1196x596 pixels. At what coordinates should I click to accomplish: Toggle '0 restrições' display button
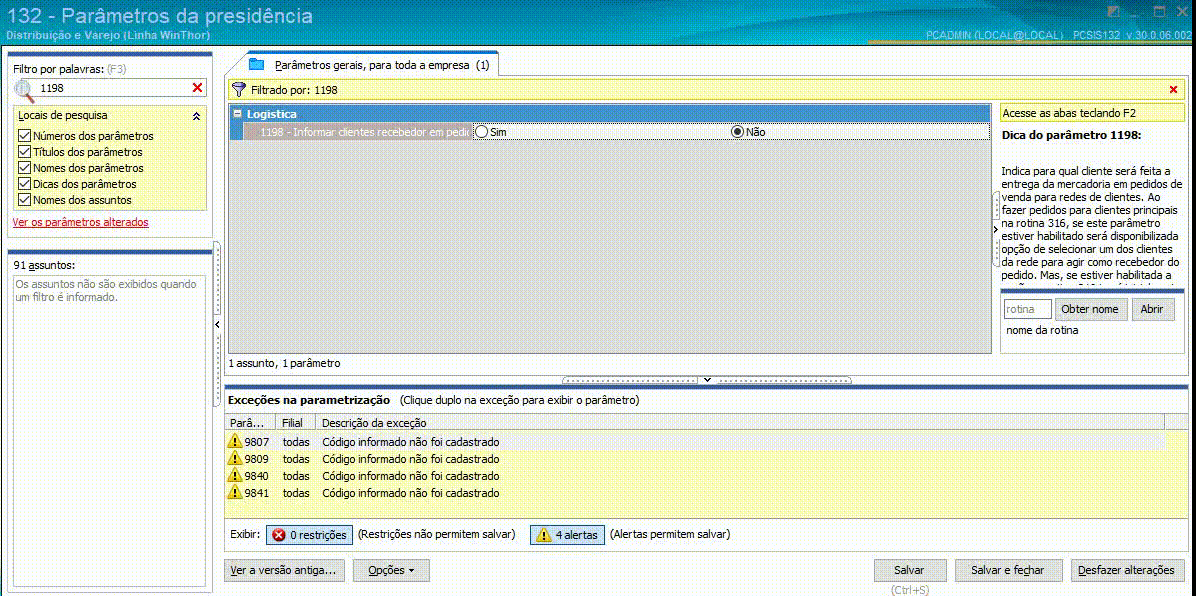pos(310,535)
